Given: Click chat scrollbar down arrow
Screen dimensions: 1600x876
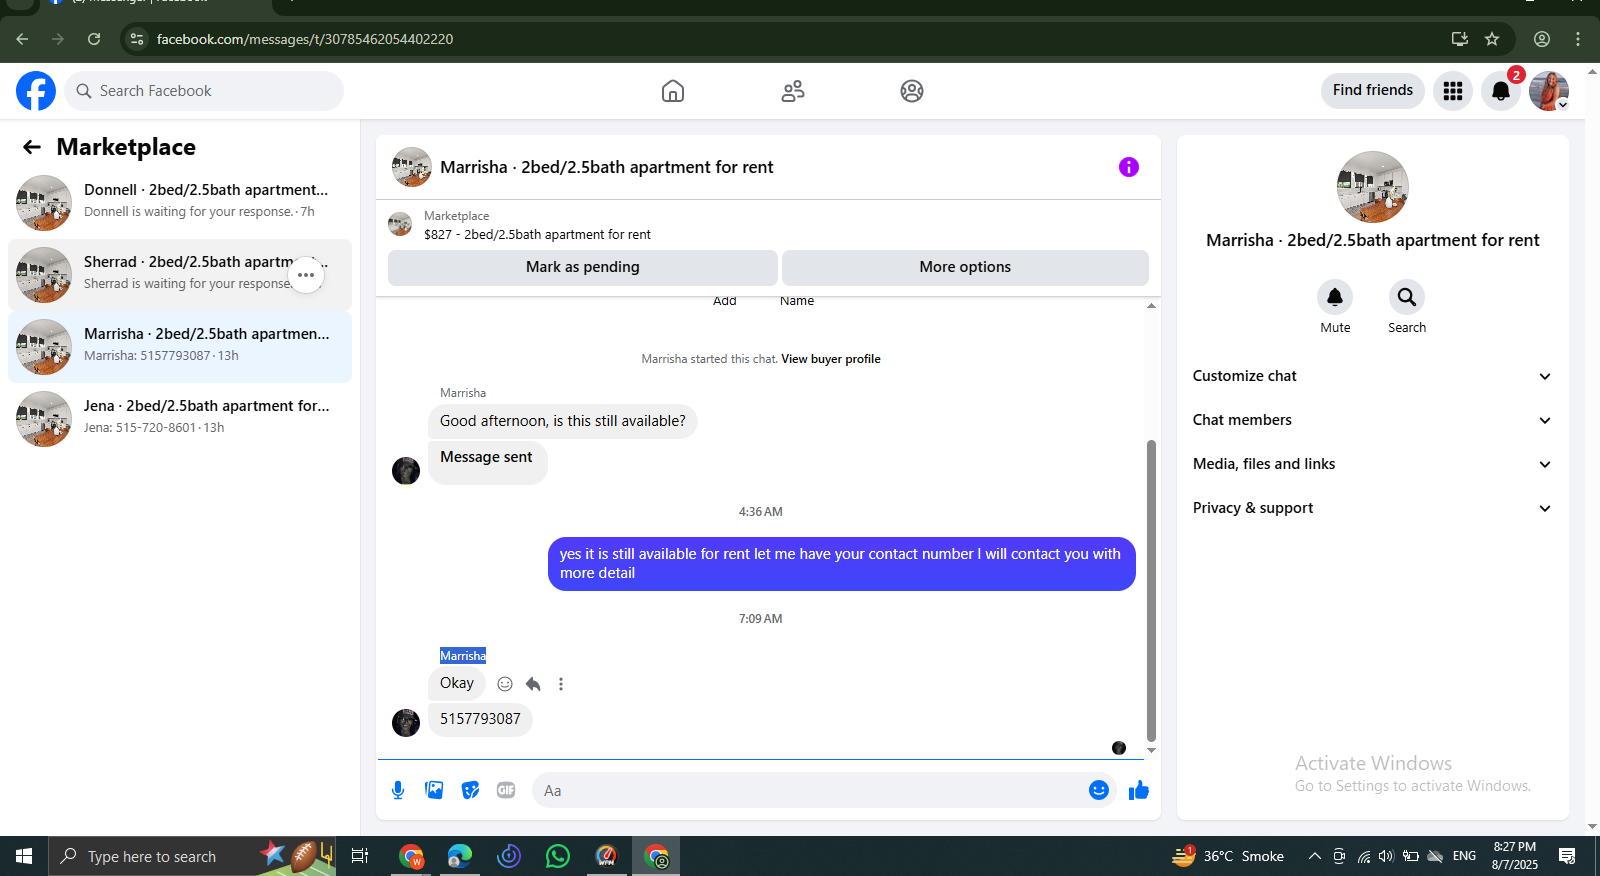Looking at the screenshot, I should point(1151,750).
